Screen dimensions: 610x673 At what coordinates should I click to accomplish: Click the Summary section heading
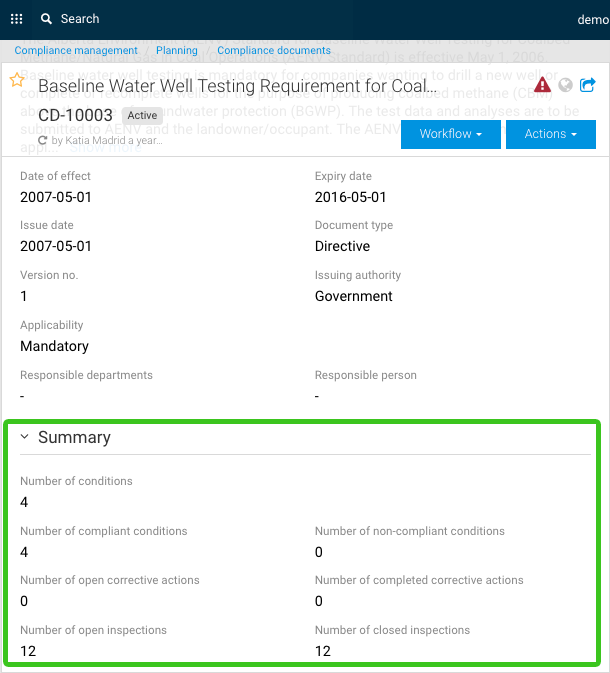click(x=74, y=437)
